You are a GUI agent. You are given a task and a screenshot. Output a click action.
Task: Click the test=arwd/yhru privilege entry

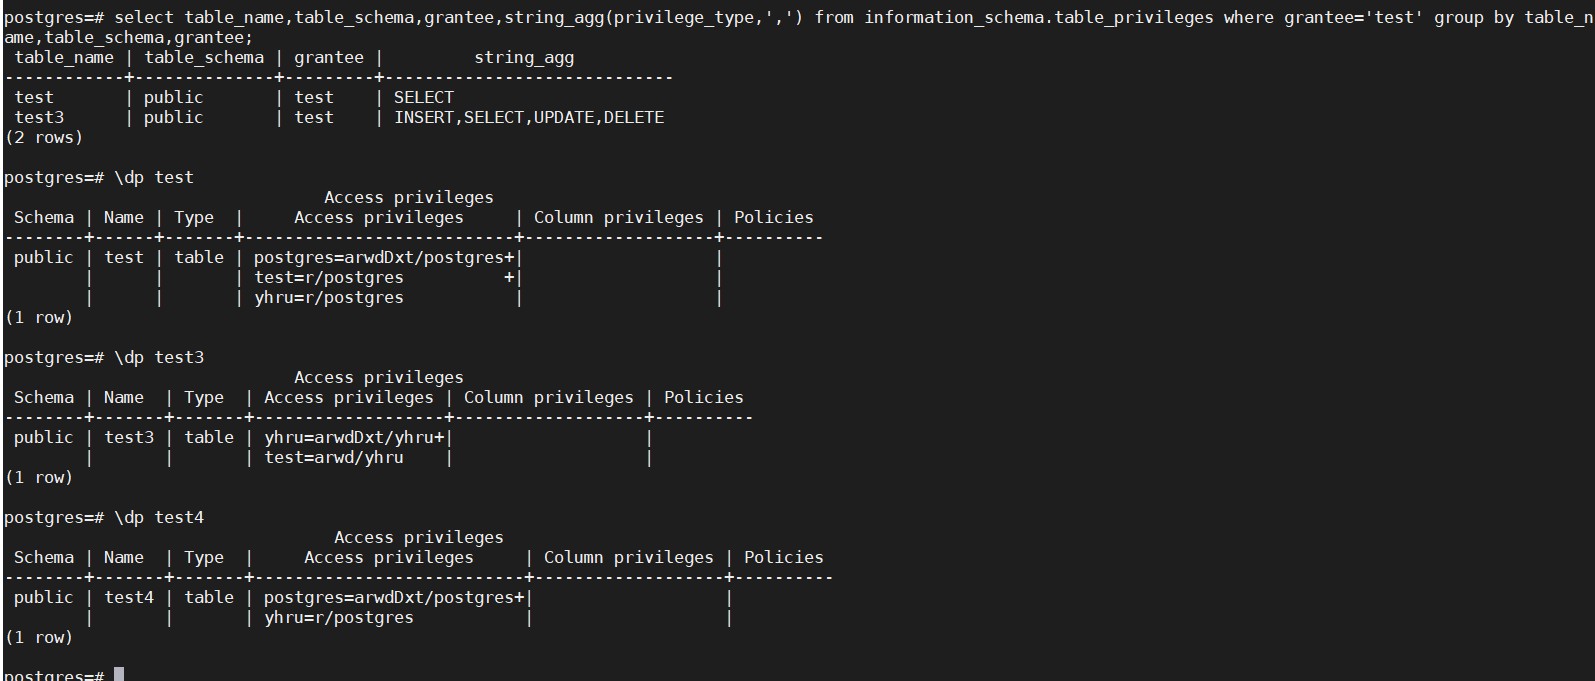334,457
